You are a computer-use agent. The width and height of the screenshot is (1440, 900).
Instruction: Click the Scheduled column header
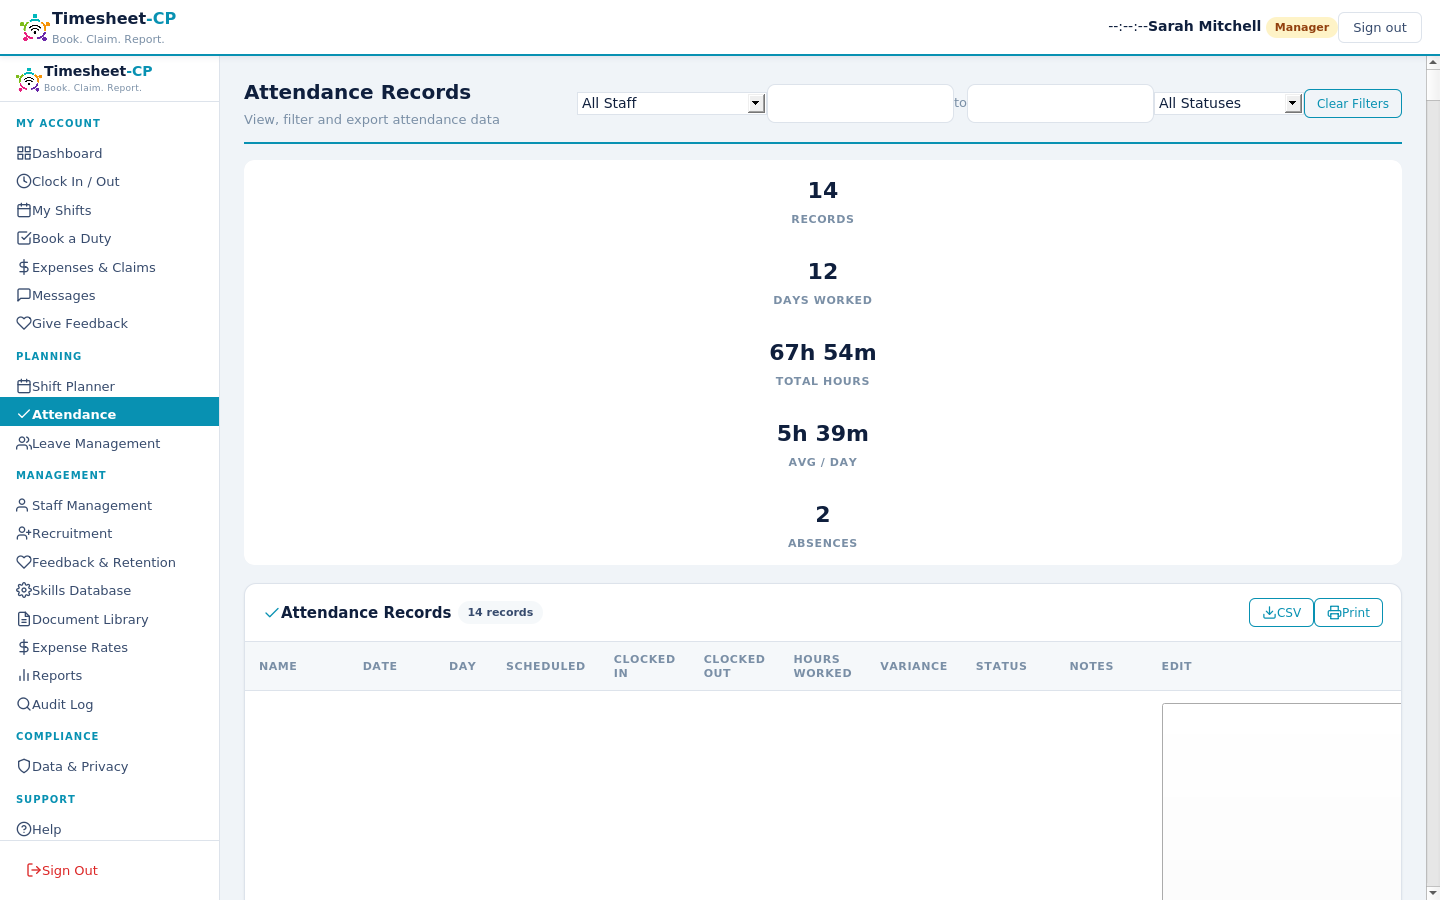(x=545, y=666)
